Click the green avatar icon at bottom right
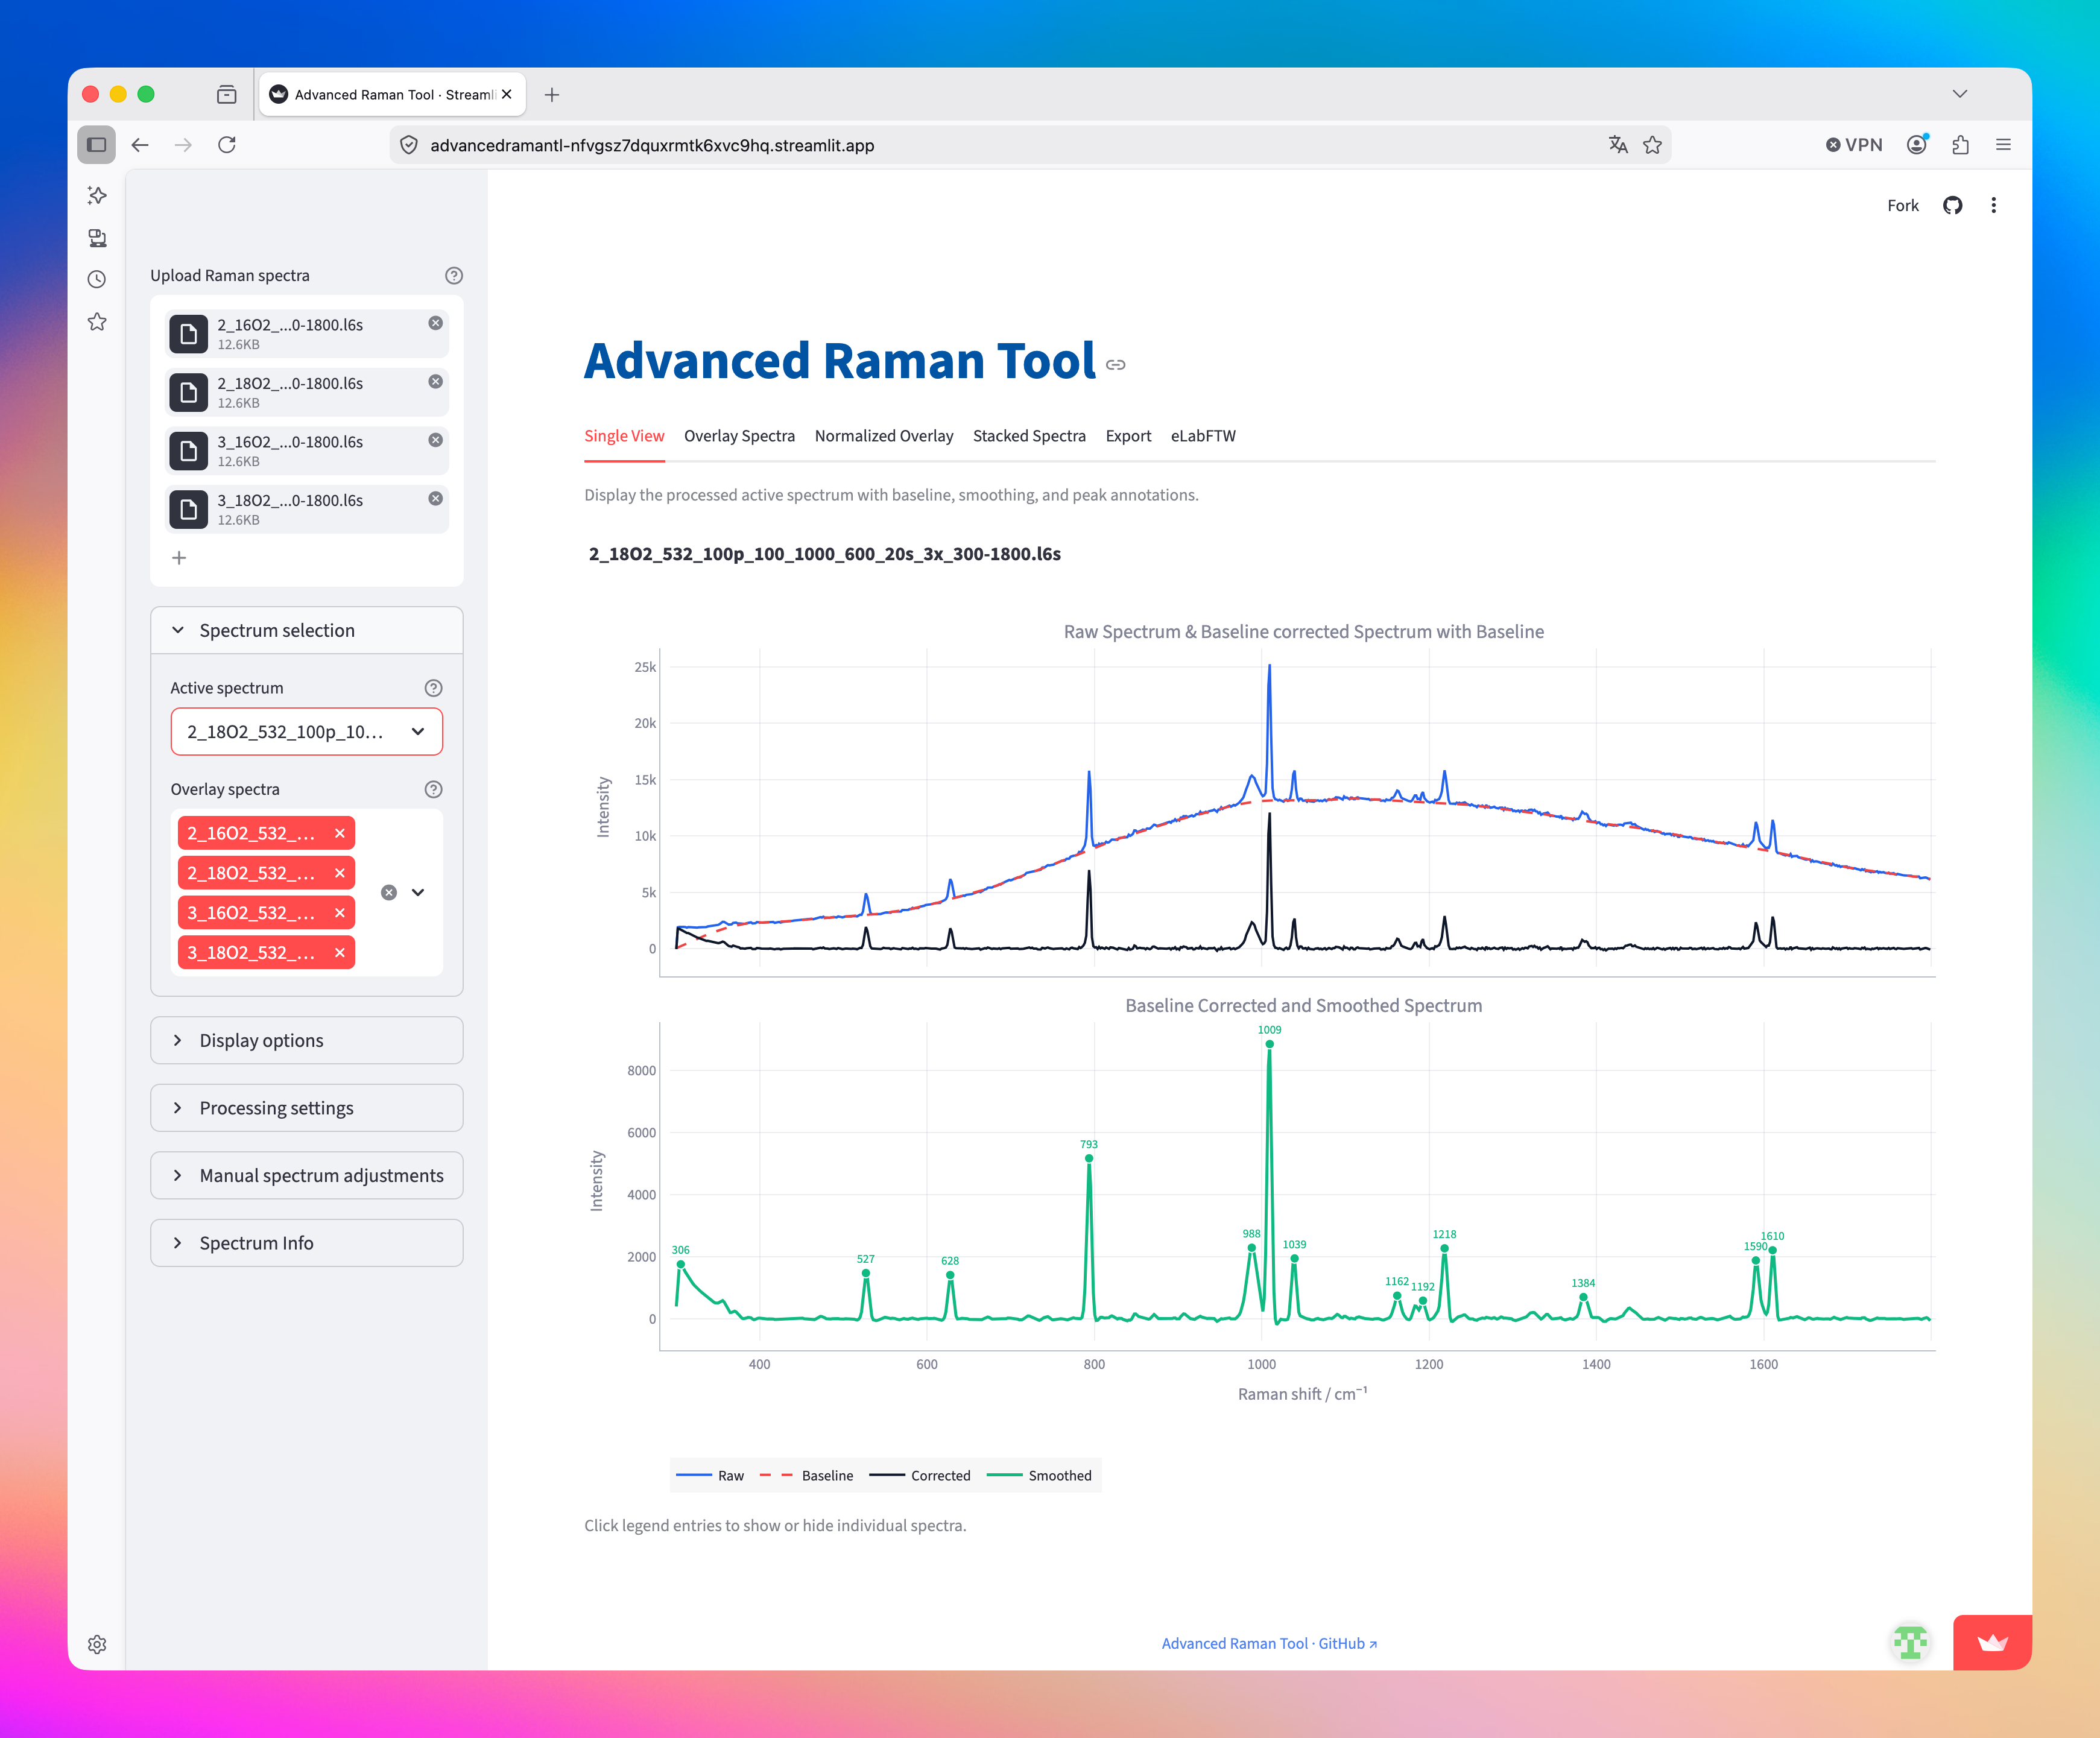 1910,1643
